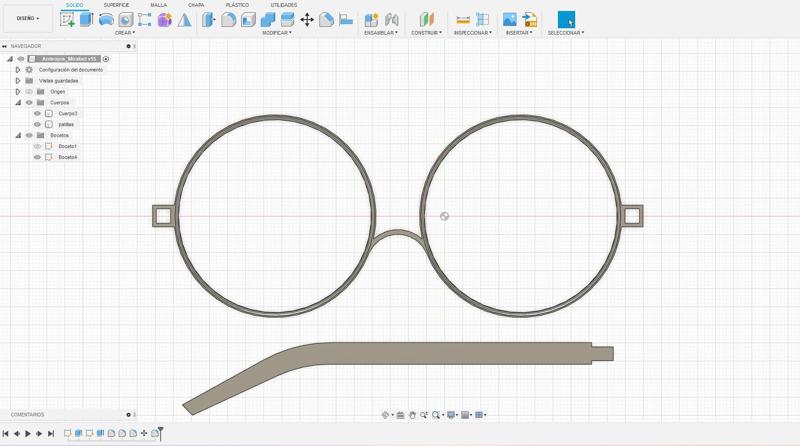Select the Fillet tool
The height and width of the screenshot is (446, 800).
229,20
